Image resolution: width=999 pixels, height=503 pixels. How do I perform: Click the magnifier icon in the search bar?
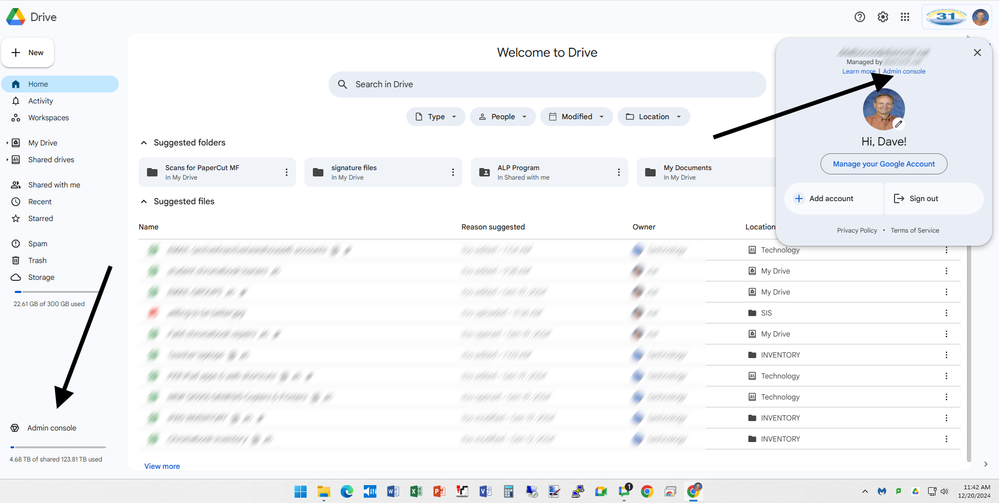(x=343, y=84)
